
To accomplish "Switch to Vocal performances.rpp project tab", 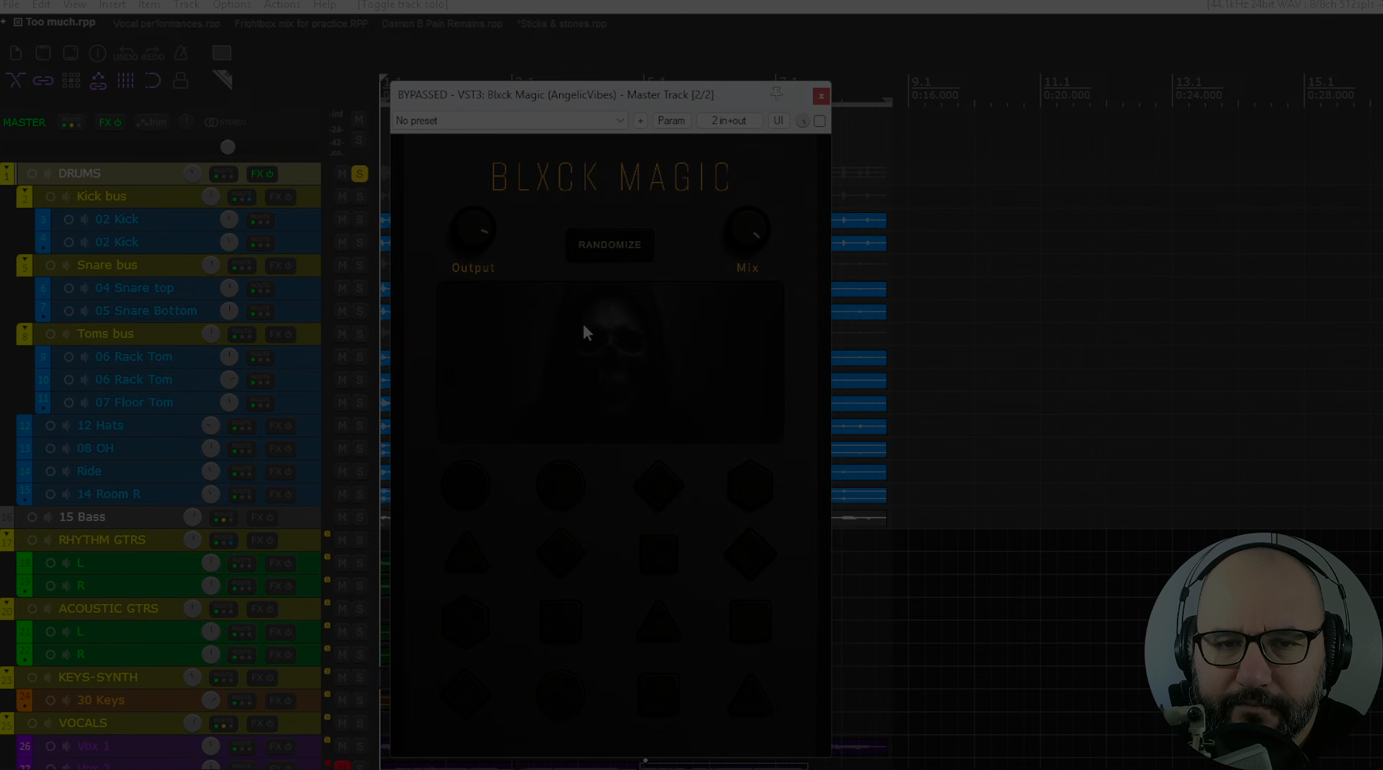I will tap(166, 23).
